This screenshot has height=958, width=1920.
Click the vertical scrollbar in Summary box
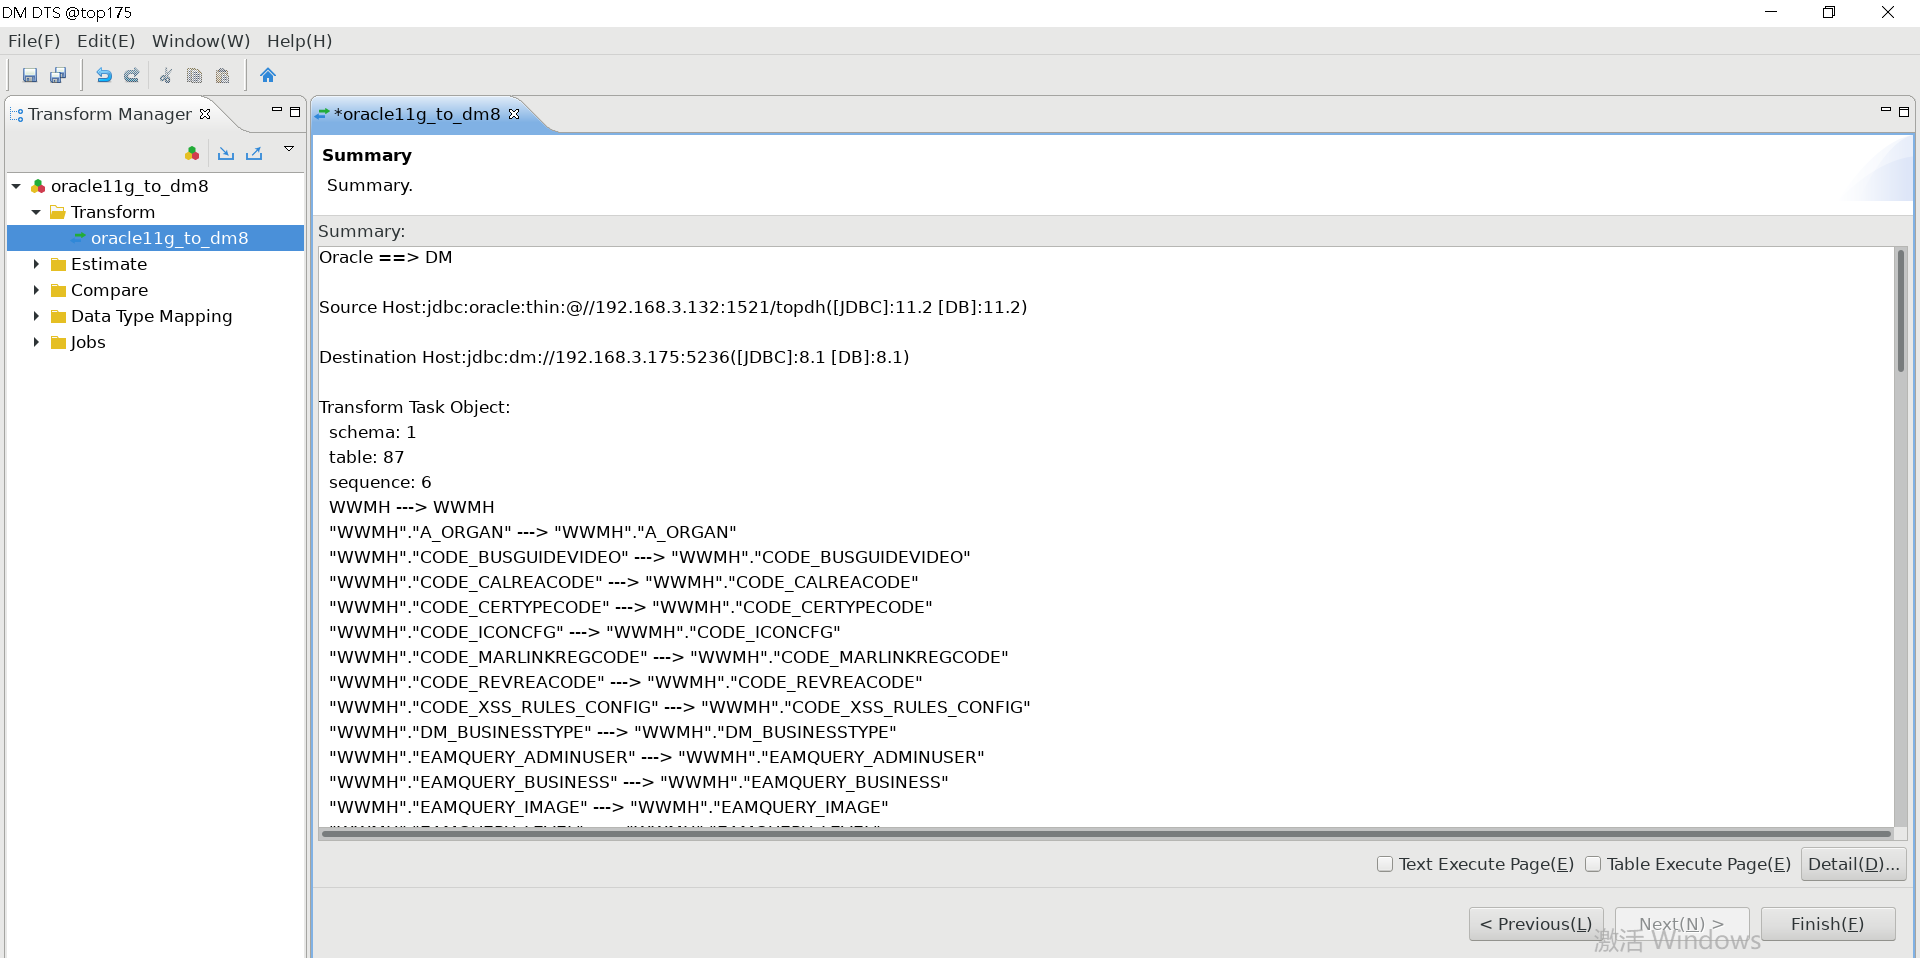click(x=1901, y=310)
